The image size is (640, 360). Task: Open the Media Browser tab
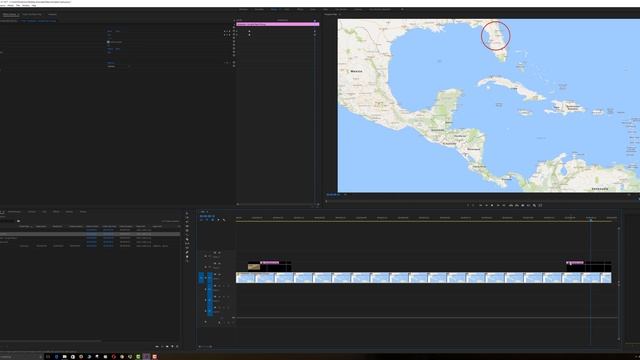pos(14,212)
